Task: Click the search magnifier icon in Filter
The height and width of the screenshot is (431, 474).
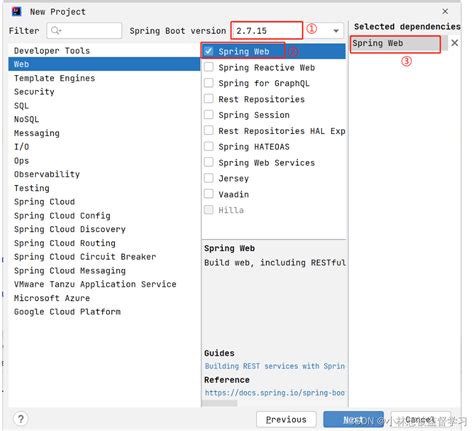Action: tap(56, 31)
